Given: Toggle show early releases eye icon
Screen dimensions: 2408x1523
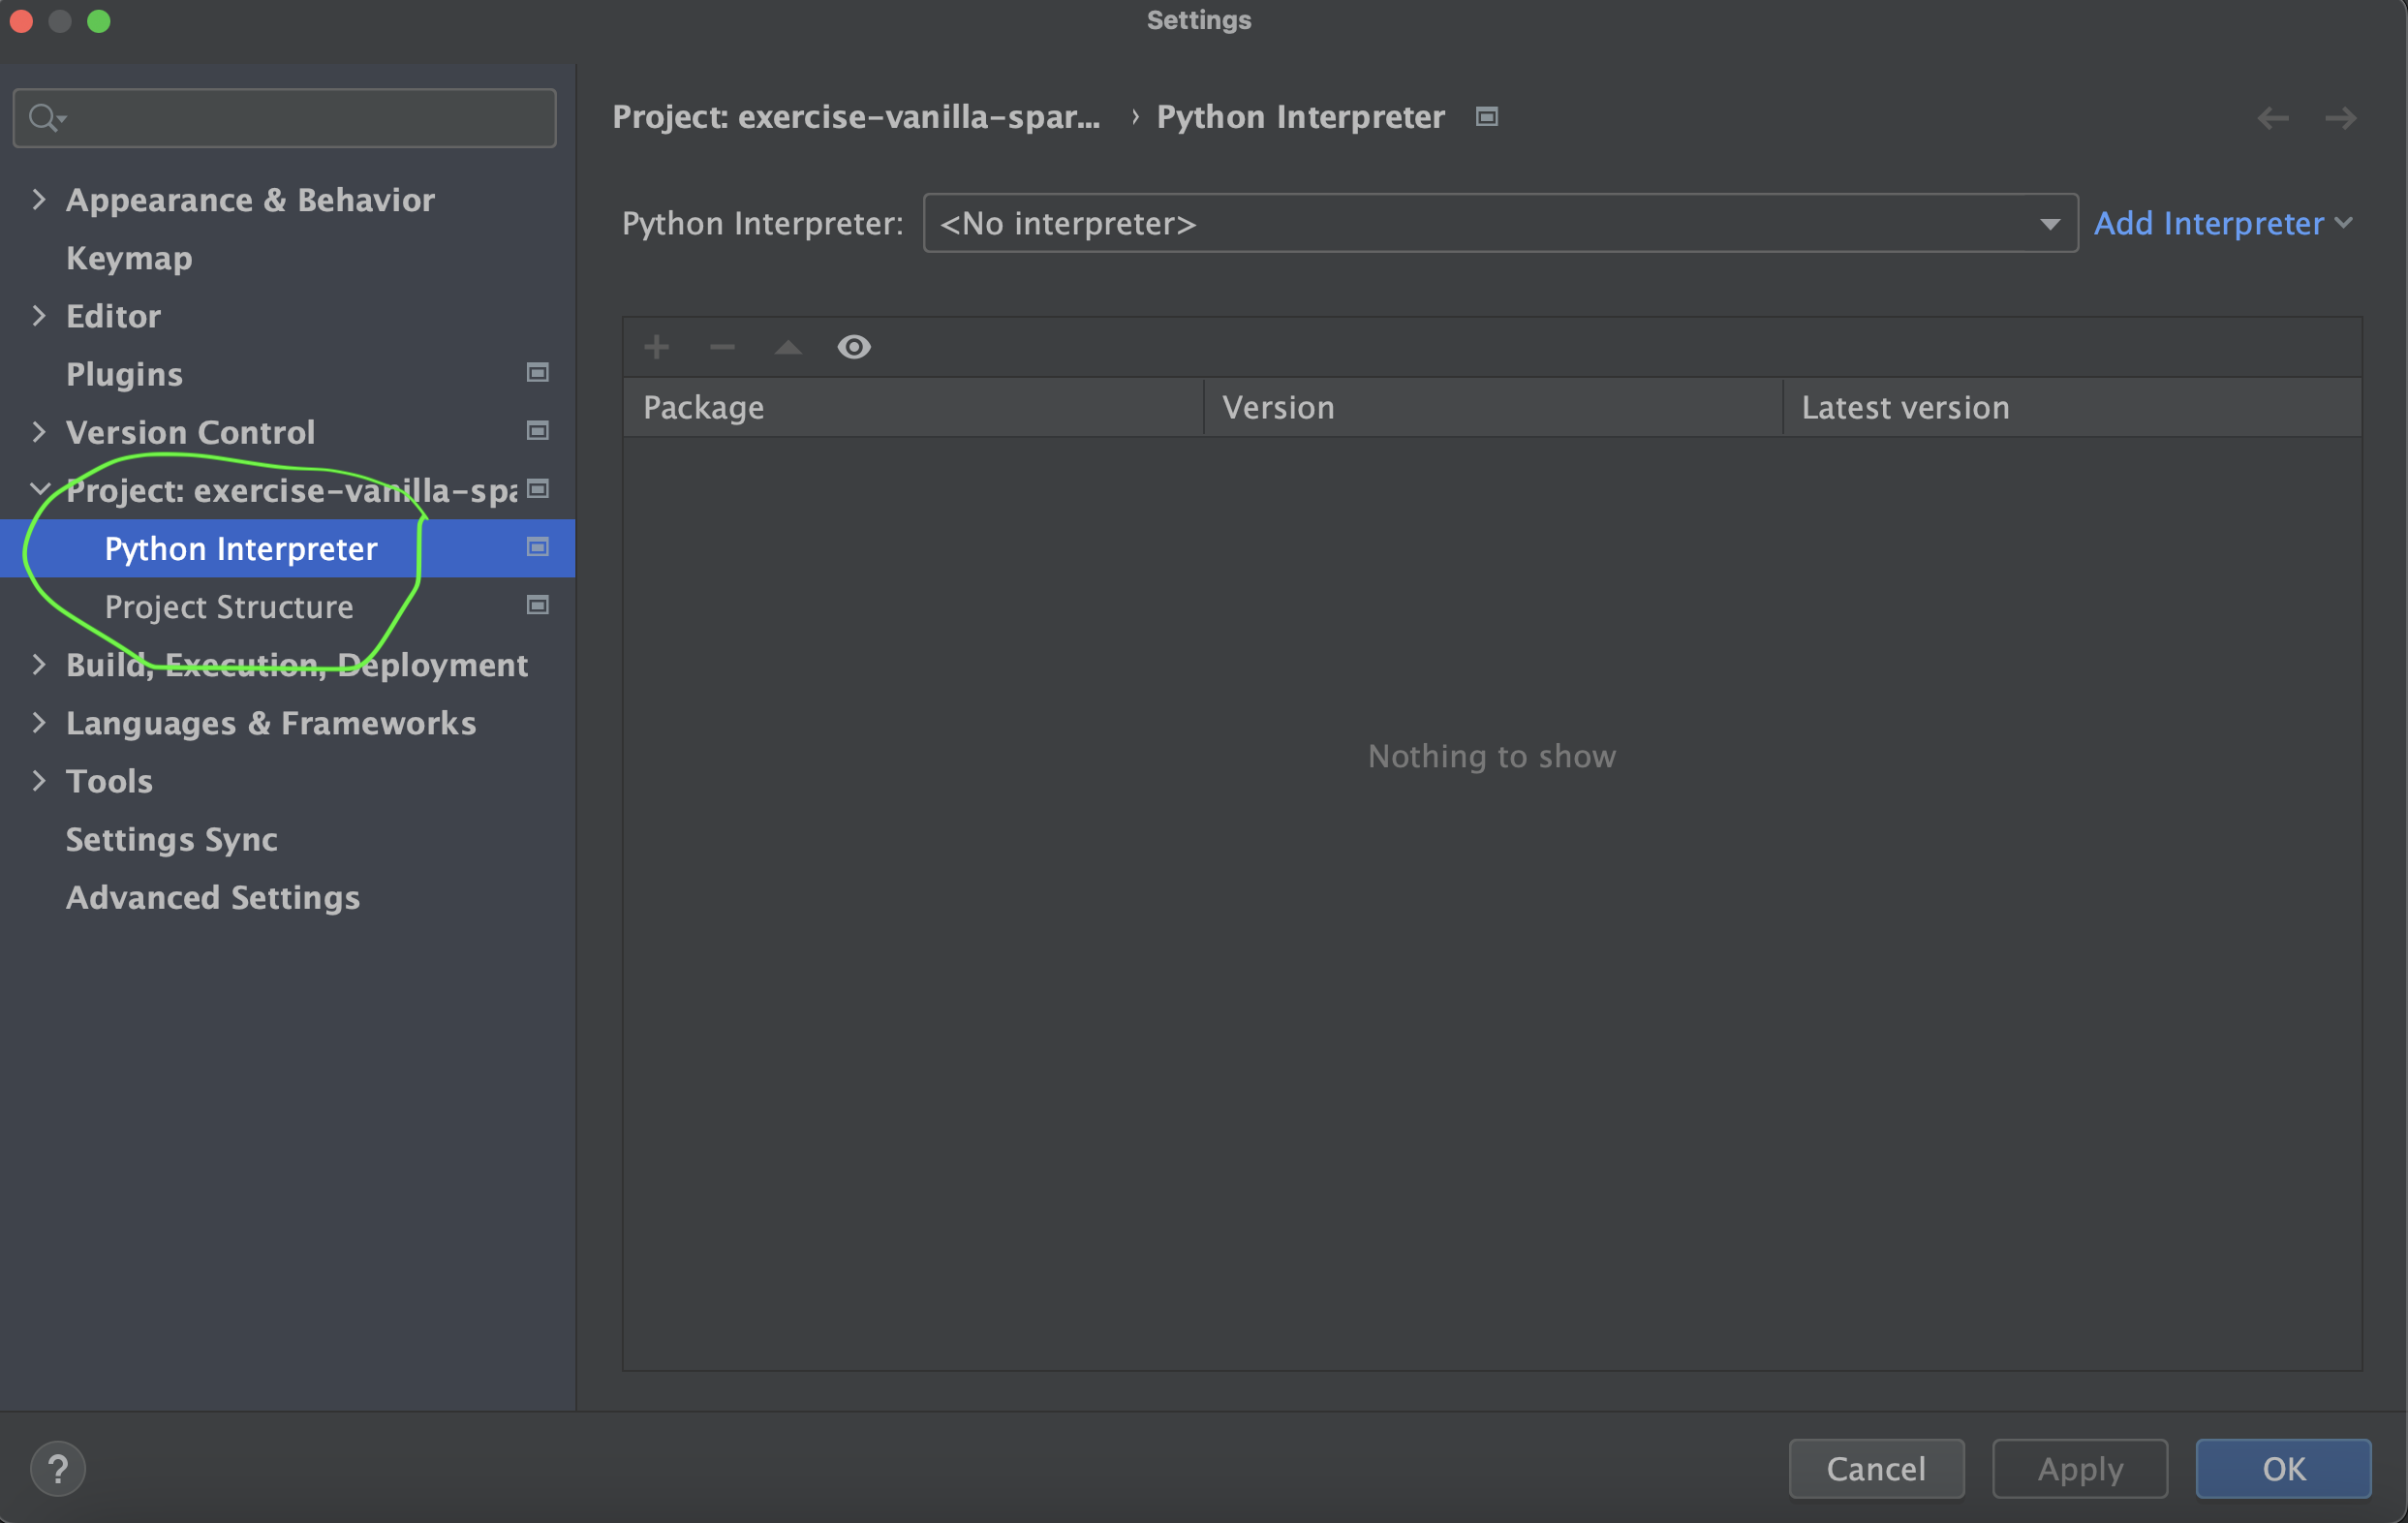Looking at the screenshot, I should [x=854, y=347].
